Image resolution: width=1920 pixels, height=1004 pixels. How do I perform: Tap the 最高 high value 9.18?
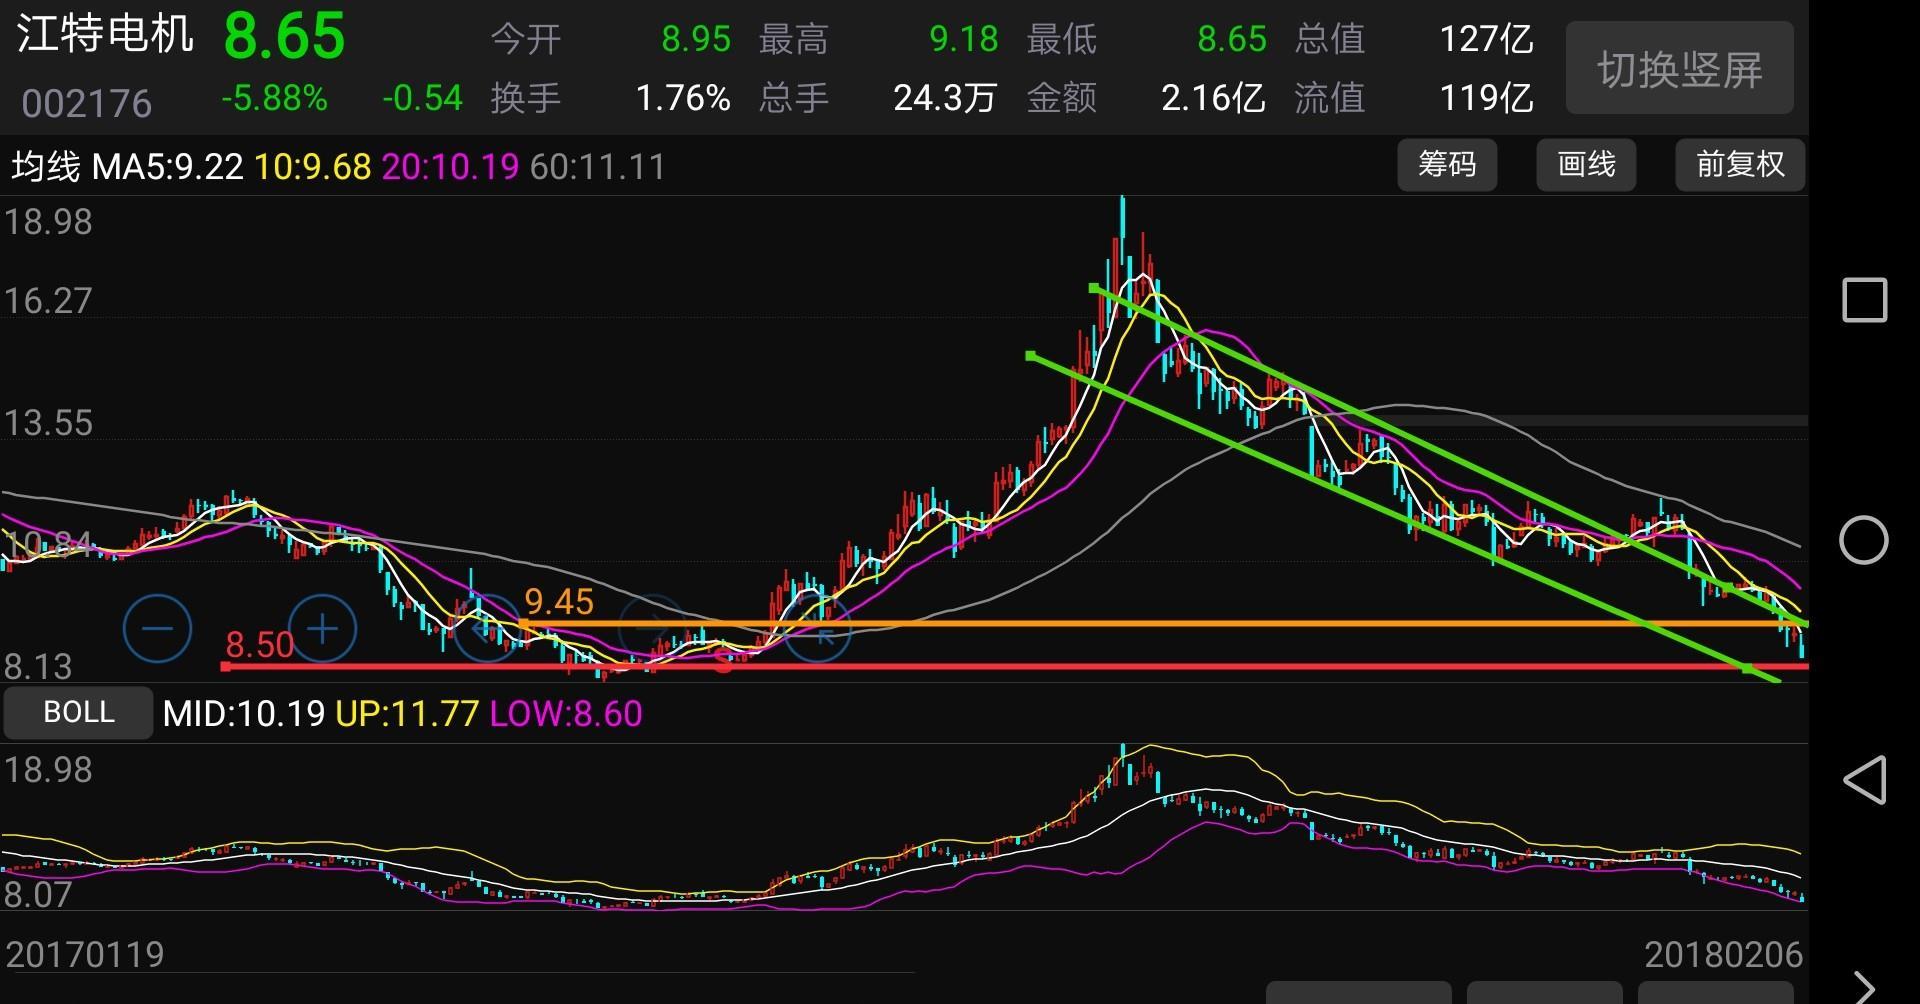click(963, 39)
